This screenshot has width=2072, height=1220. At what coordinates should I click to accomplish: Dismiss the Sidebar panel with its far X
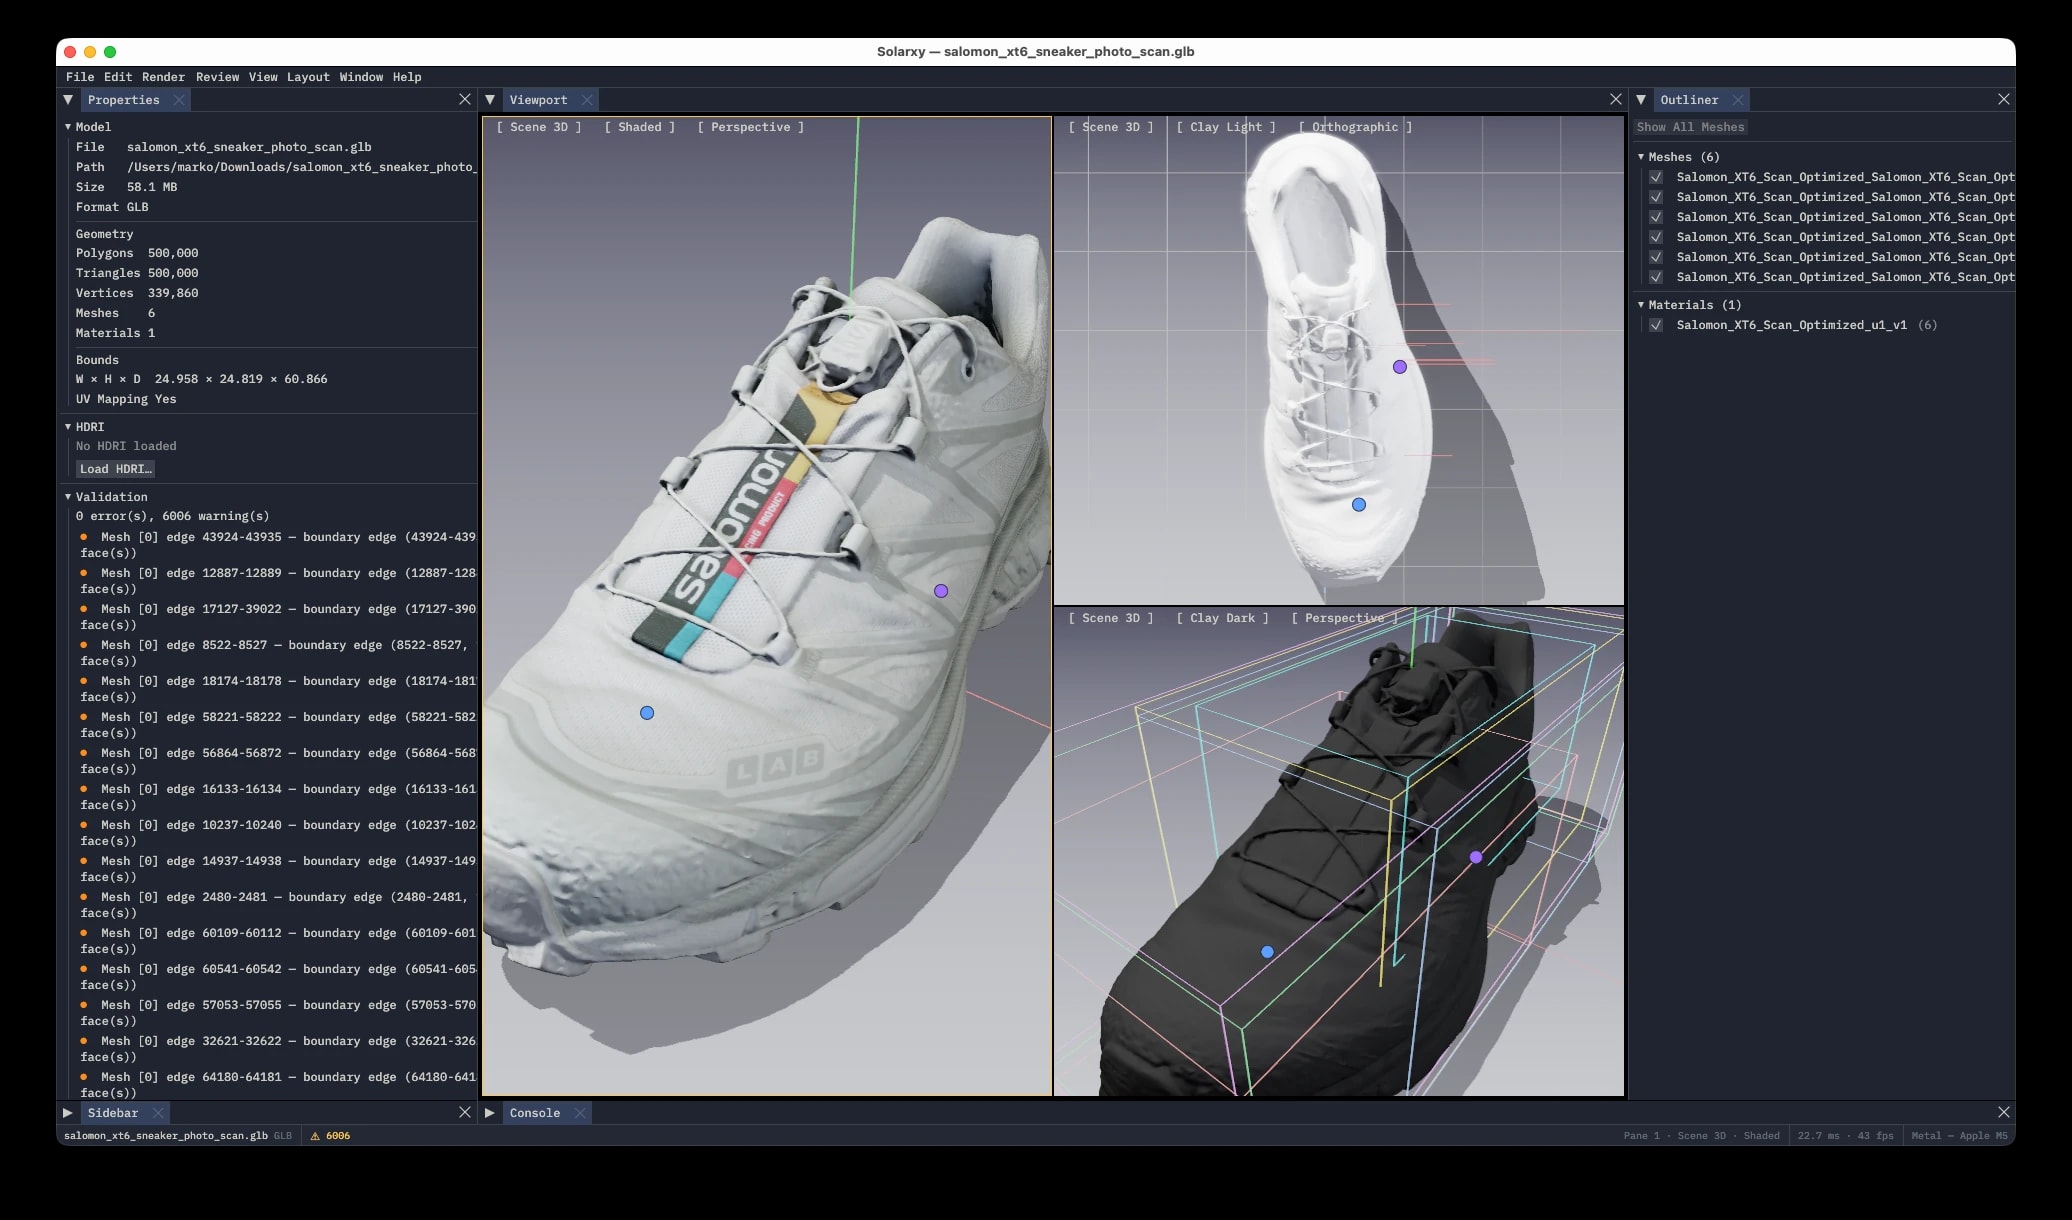point(465,1112)
